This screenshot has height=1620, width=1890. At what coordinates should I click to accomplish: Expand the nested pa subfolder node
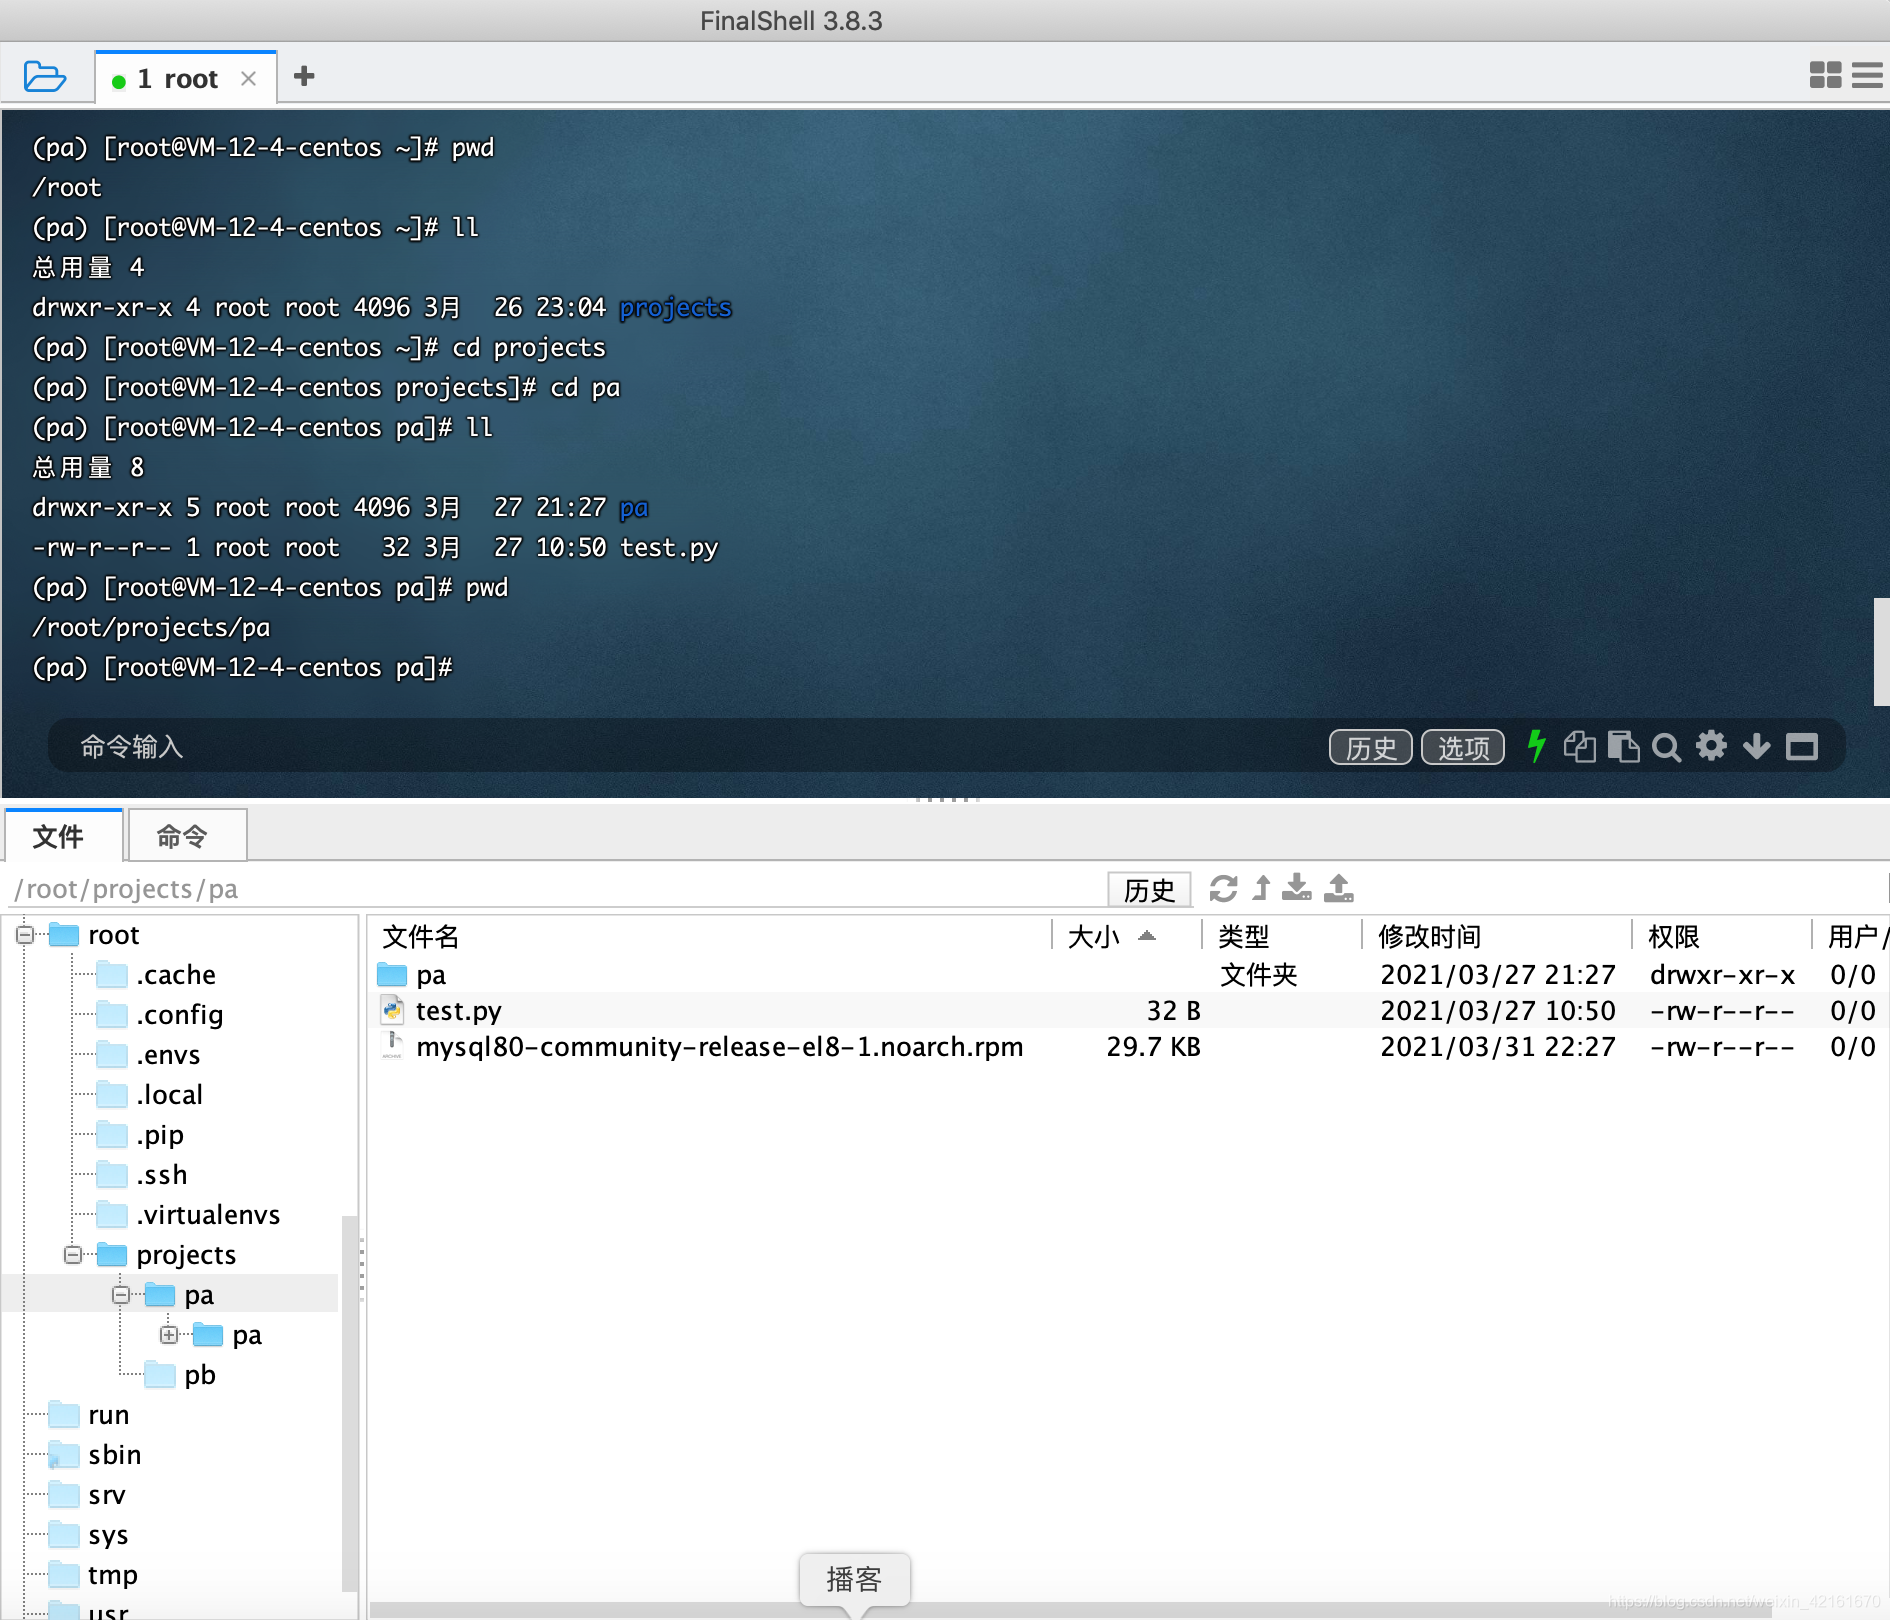pos(169,1335)
